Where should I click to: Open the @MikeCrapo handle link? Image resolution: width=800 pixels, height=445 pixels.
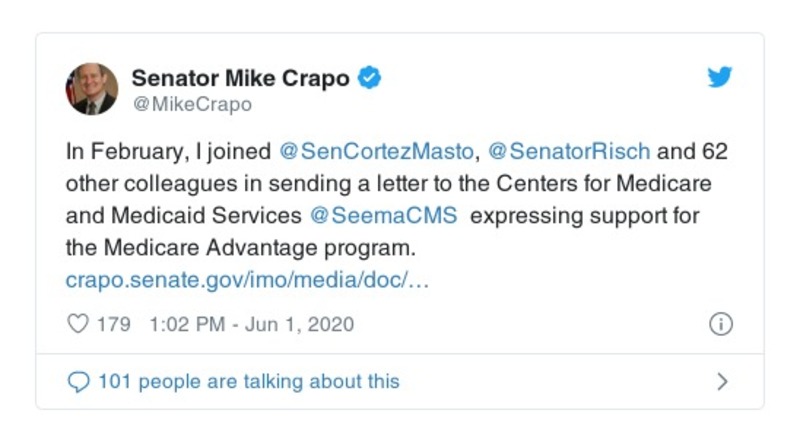(x=192, y=104)
